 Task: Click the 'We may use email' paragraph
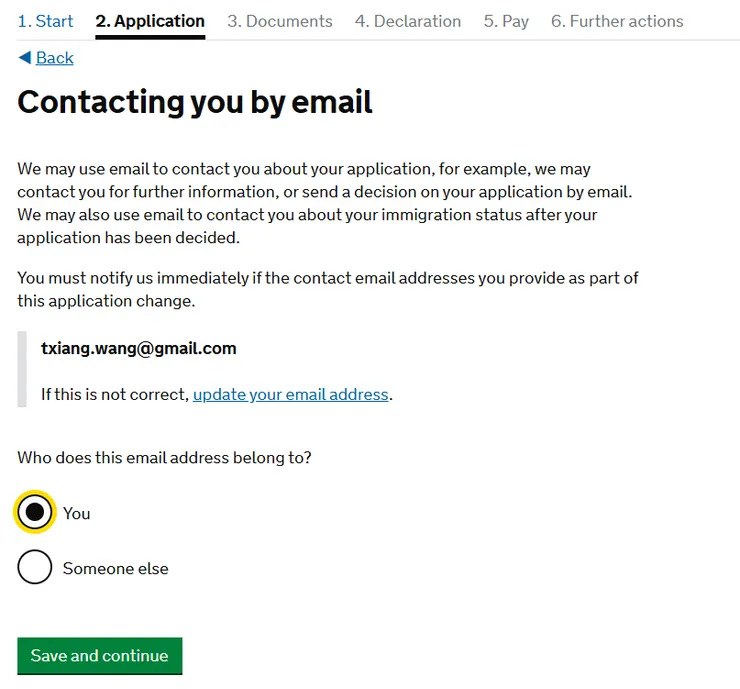pyautogui.click(x=324, y=203)
